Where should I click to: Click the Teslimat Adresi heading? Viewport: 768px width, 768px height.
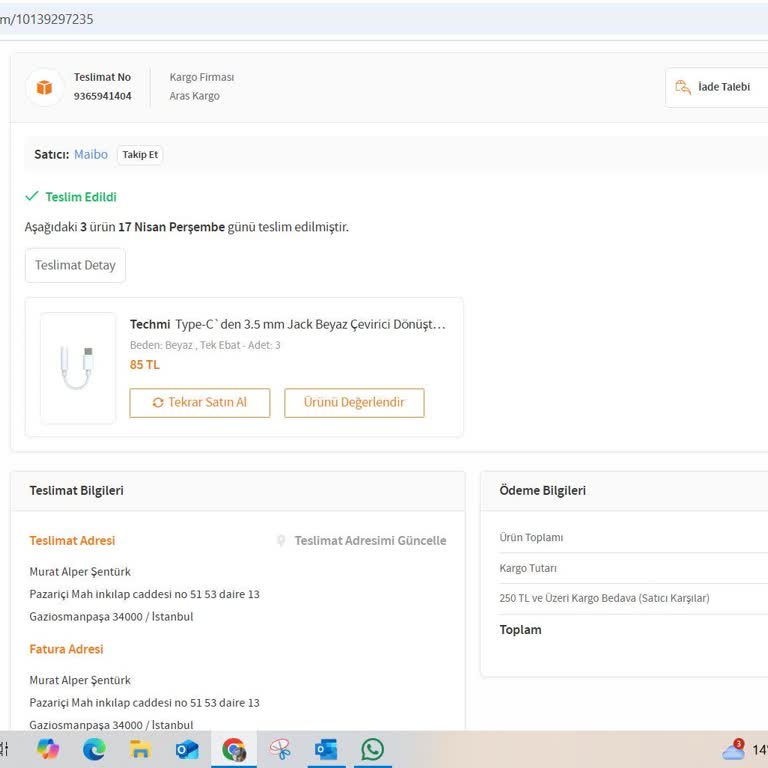point(72,540)
